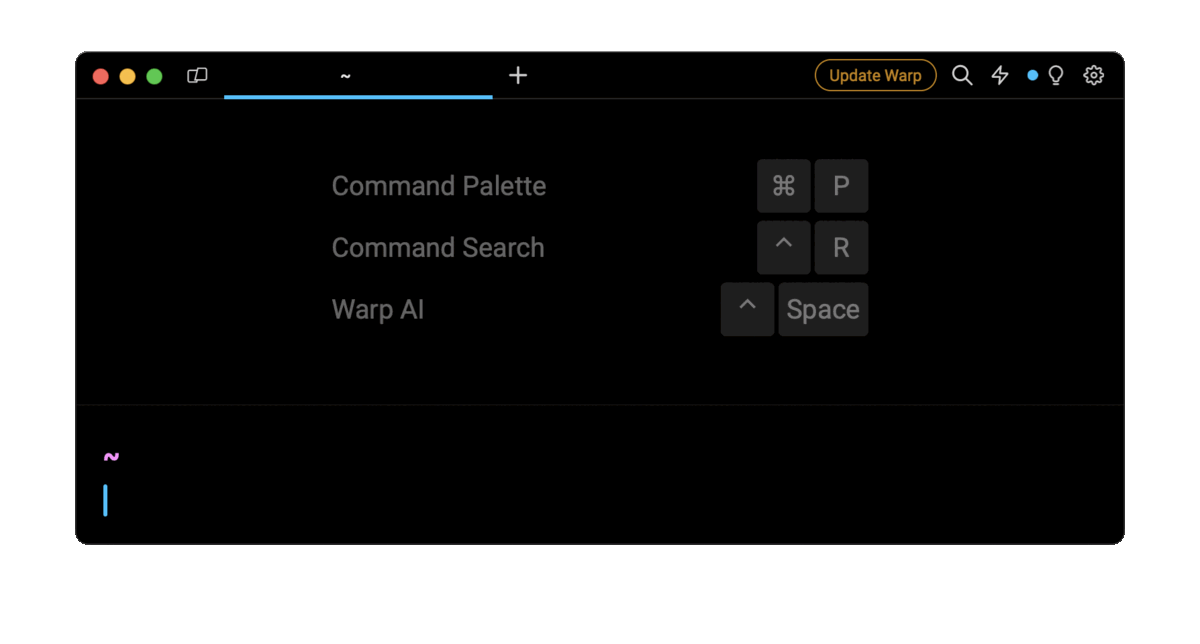Click the P key cap
This screenshot has width=1200, height=644.
841,186
